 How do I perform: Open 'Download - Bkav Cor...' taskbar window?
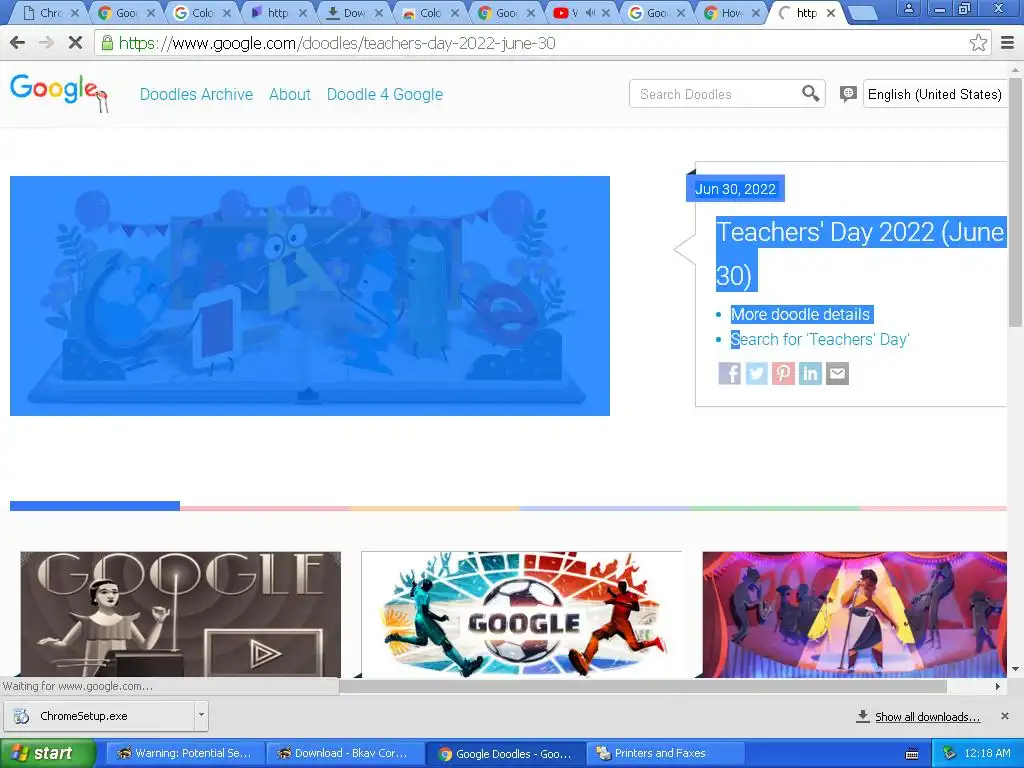(345, 753)
